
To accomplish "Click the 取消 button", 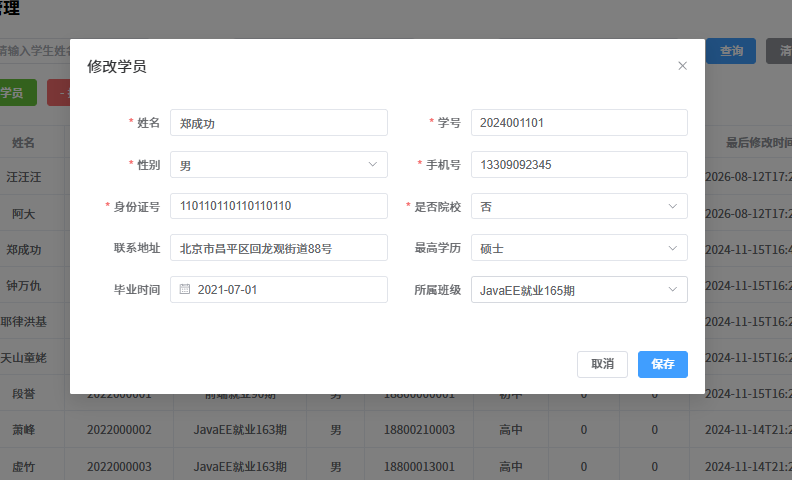I will (x=602, y=364).
